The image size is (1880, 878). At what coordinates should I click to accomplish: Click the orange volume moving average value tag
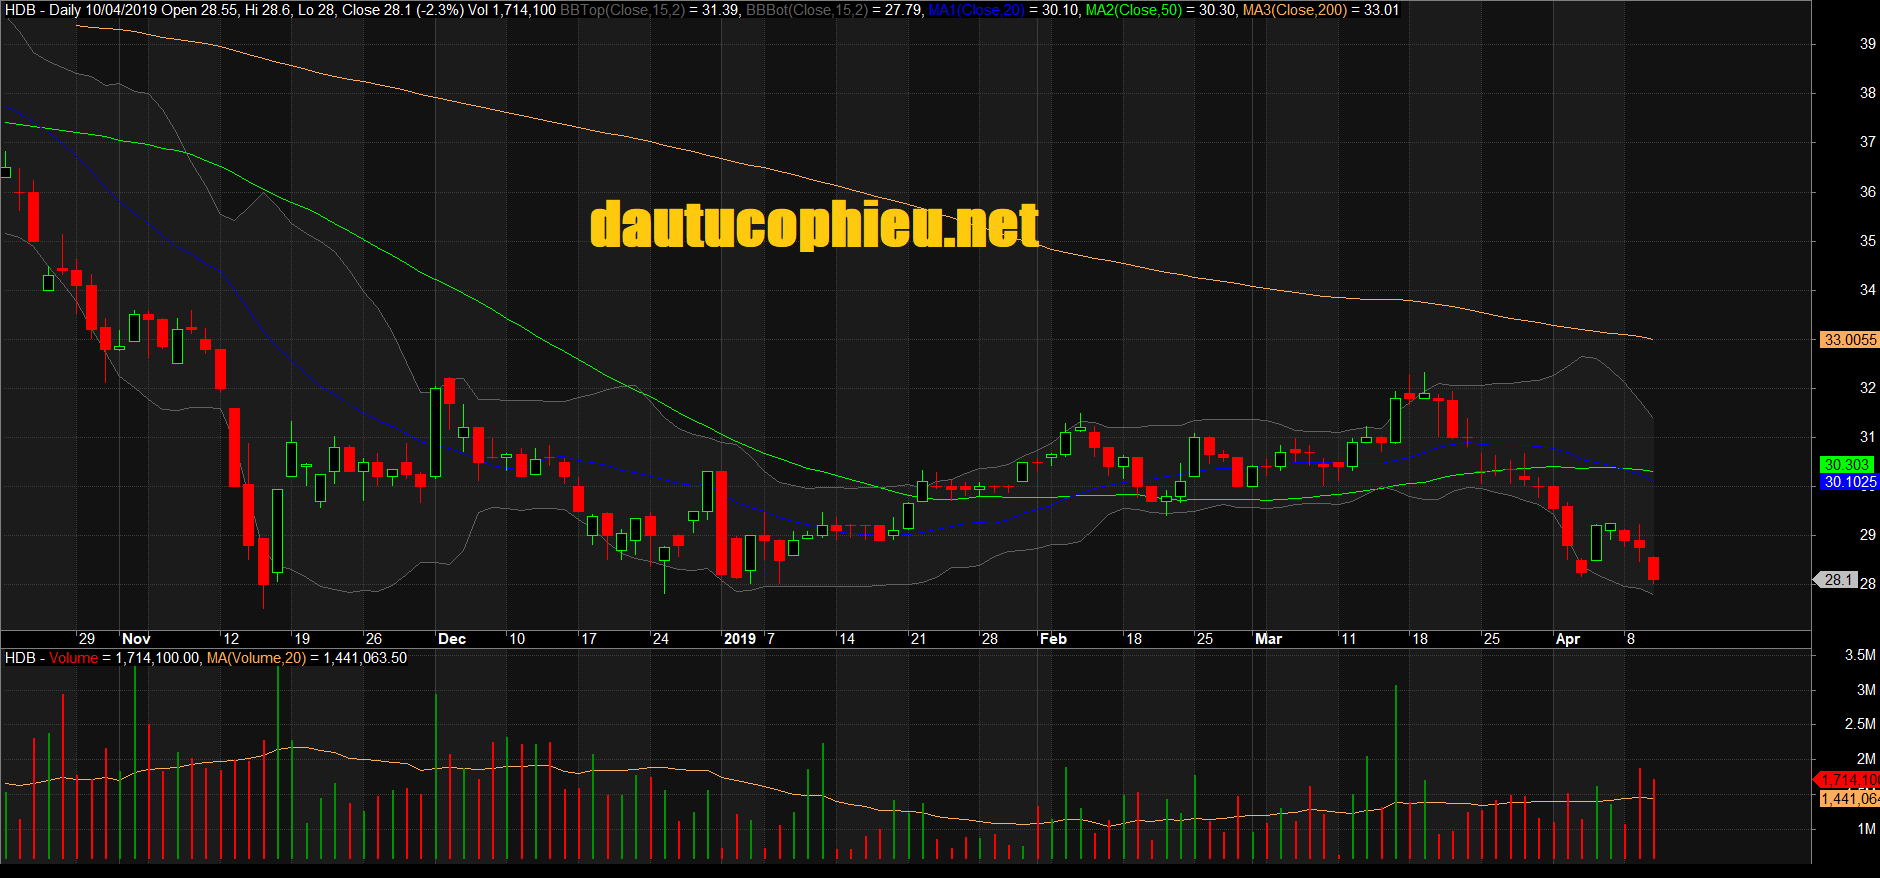1849,798
